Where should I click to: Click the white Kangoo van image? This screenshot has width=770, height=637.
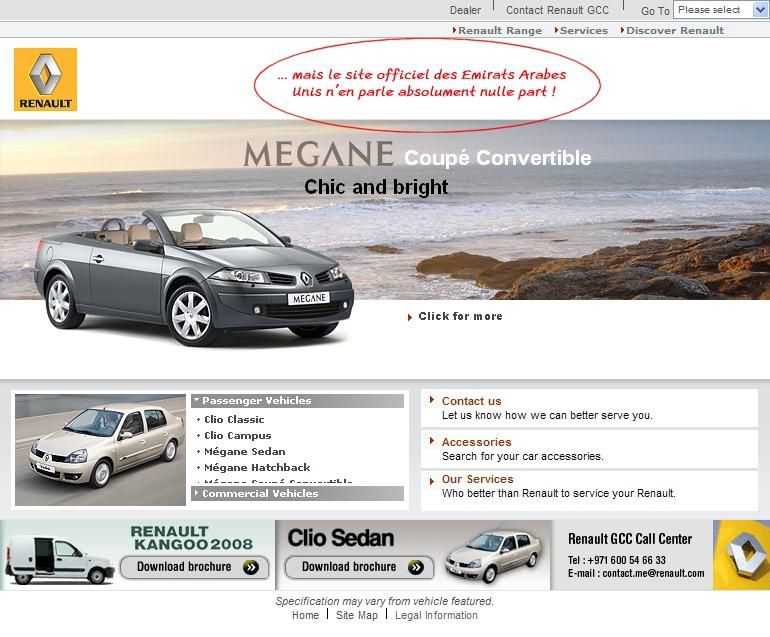(x=59, y=560)
